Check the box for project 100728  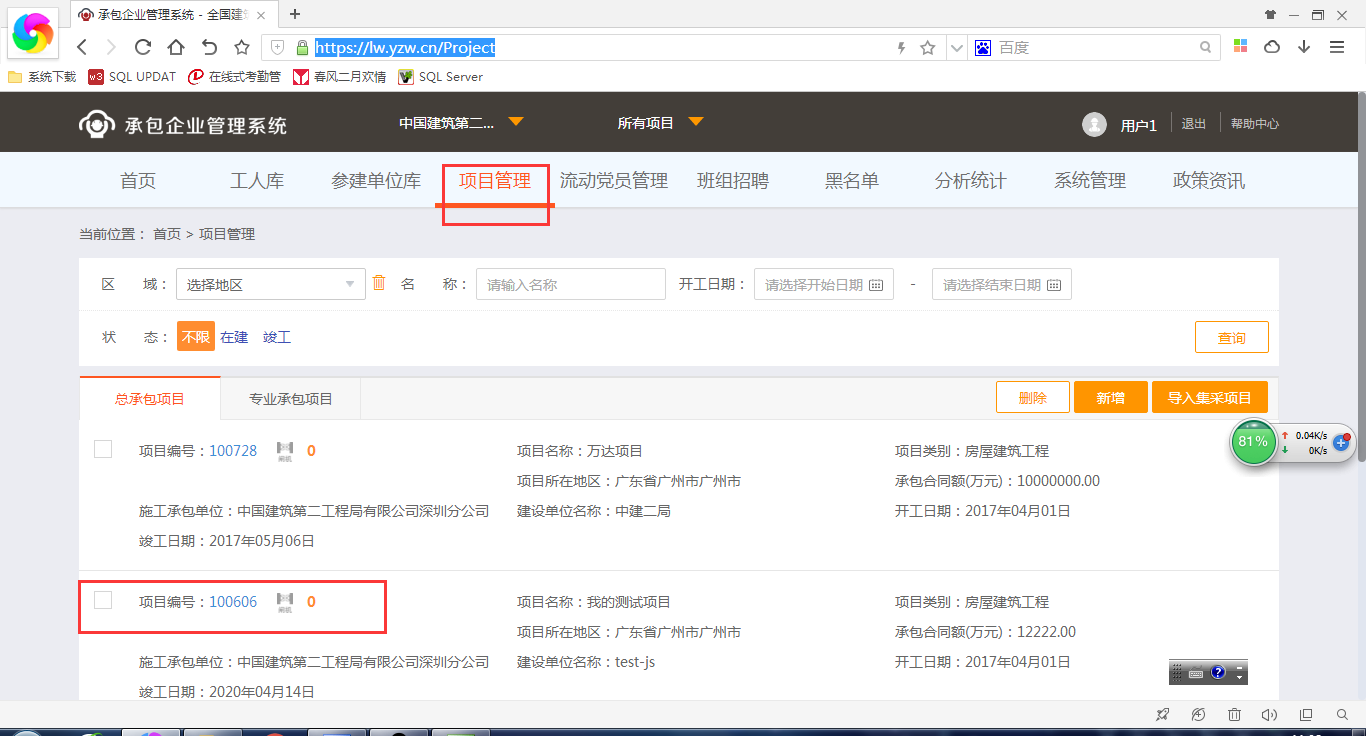coord(103,450)
